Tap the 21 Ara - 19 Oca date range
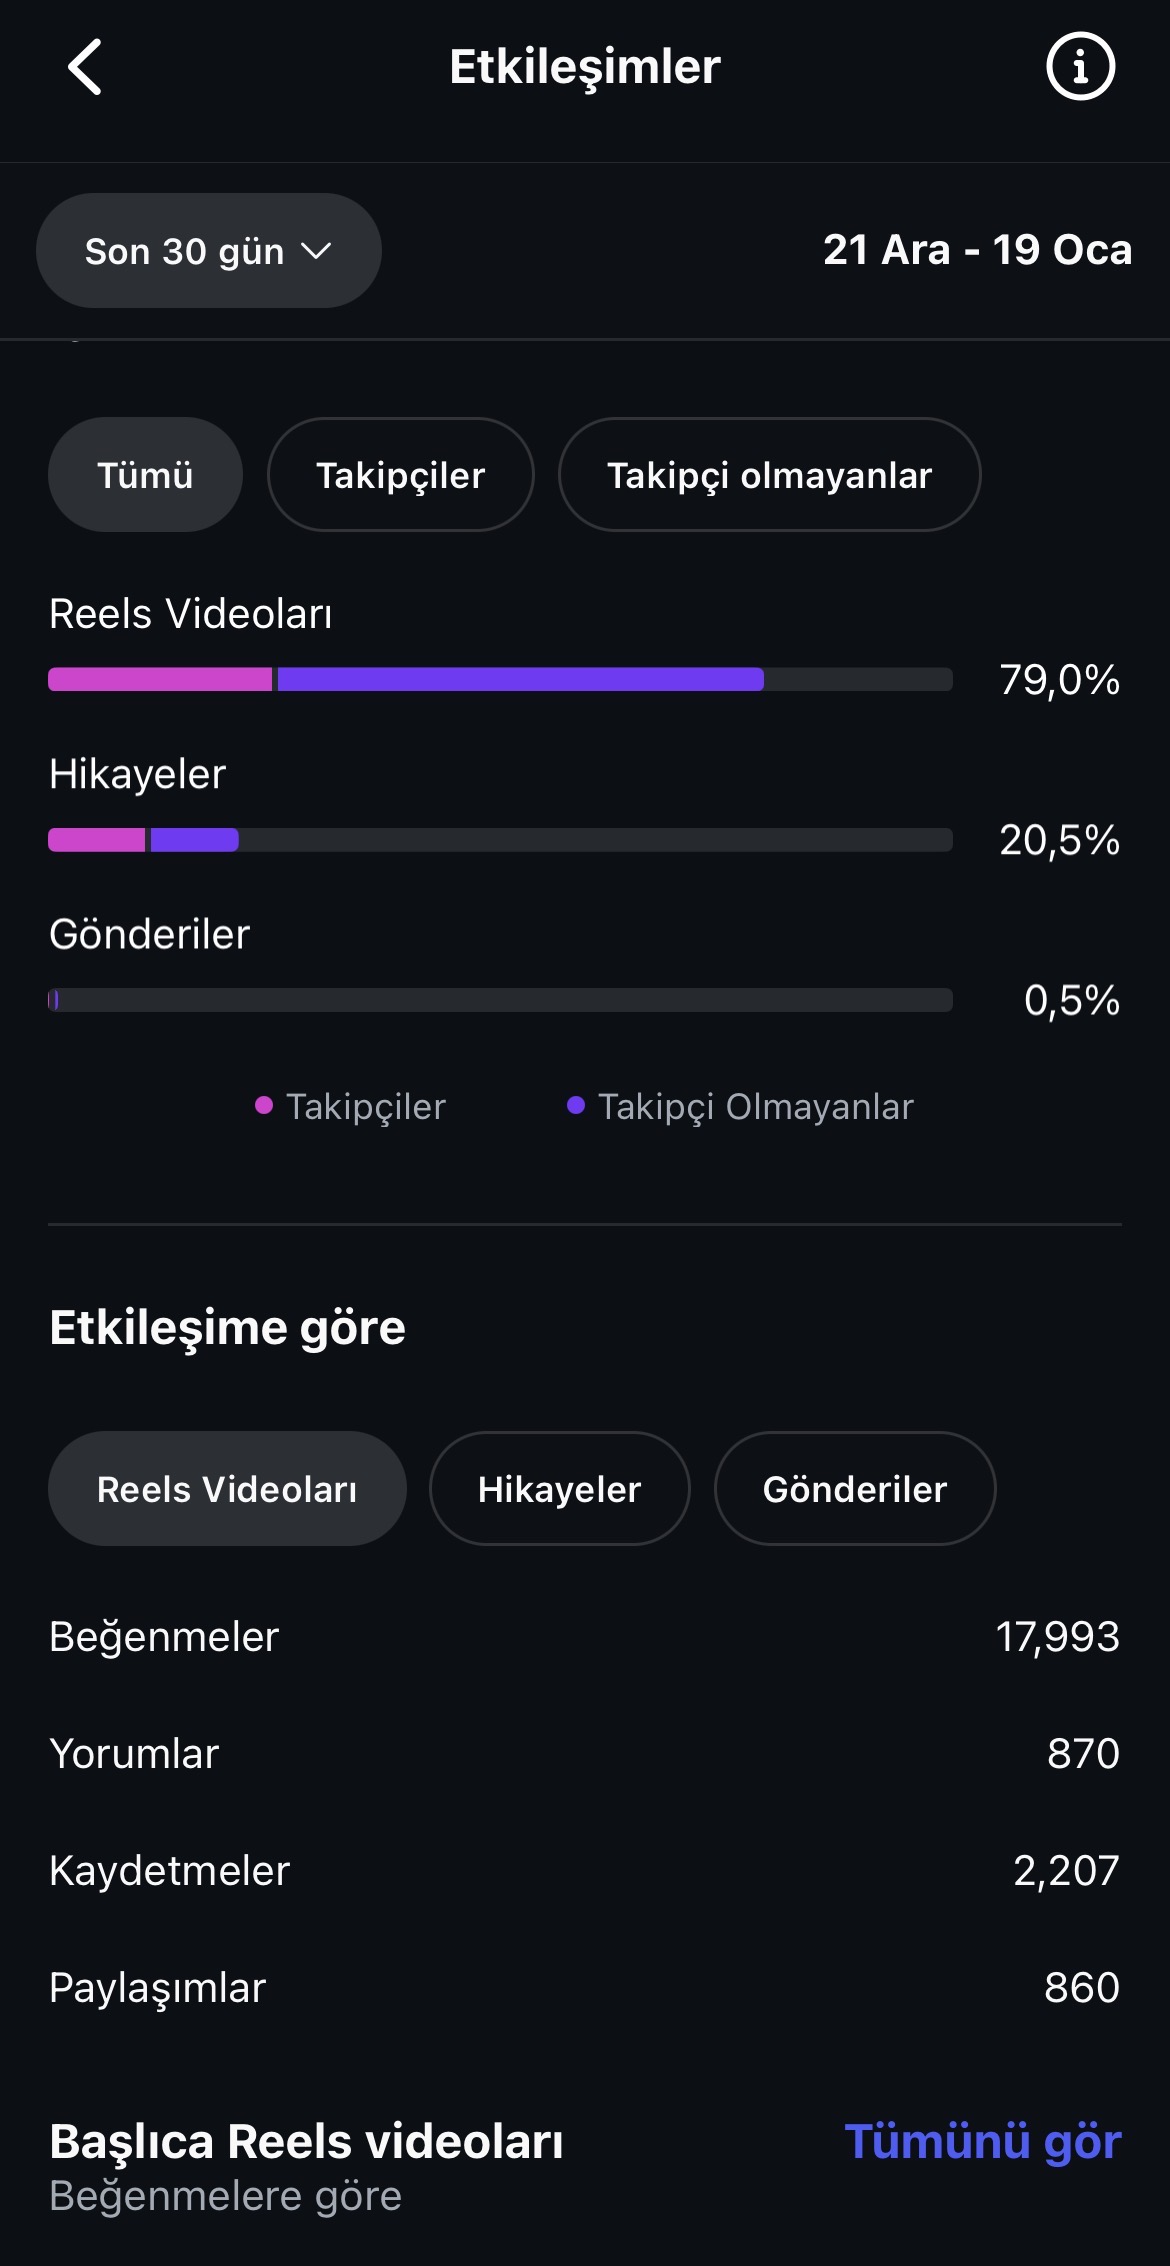This screenshot has height=2266, width=1170. [977, 250]
